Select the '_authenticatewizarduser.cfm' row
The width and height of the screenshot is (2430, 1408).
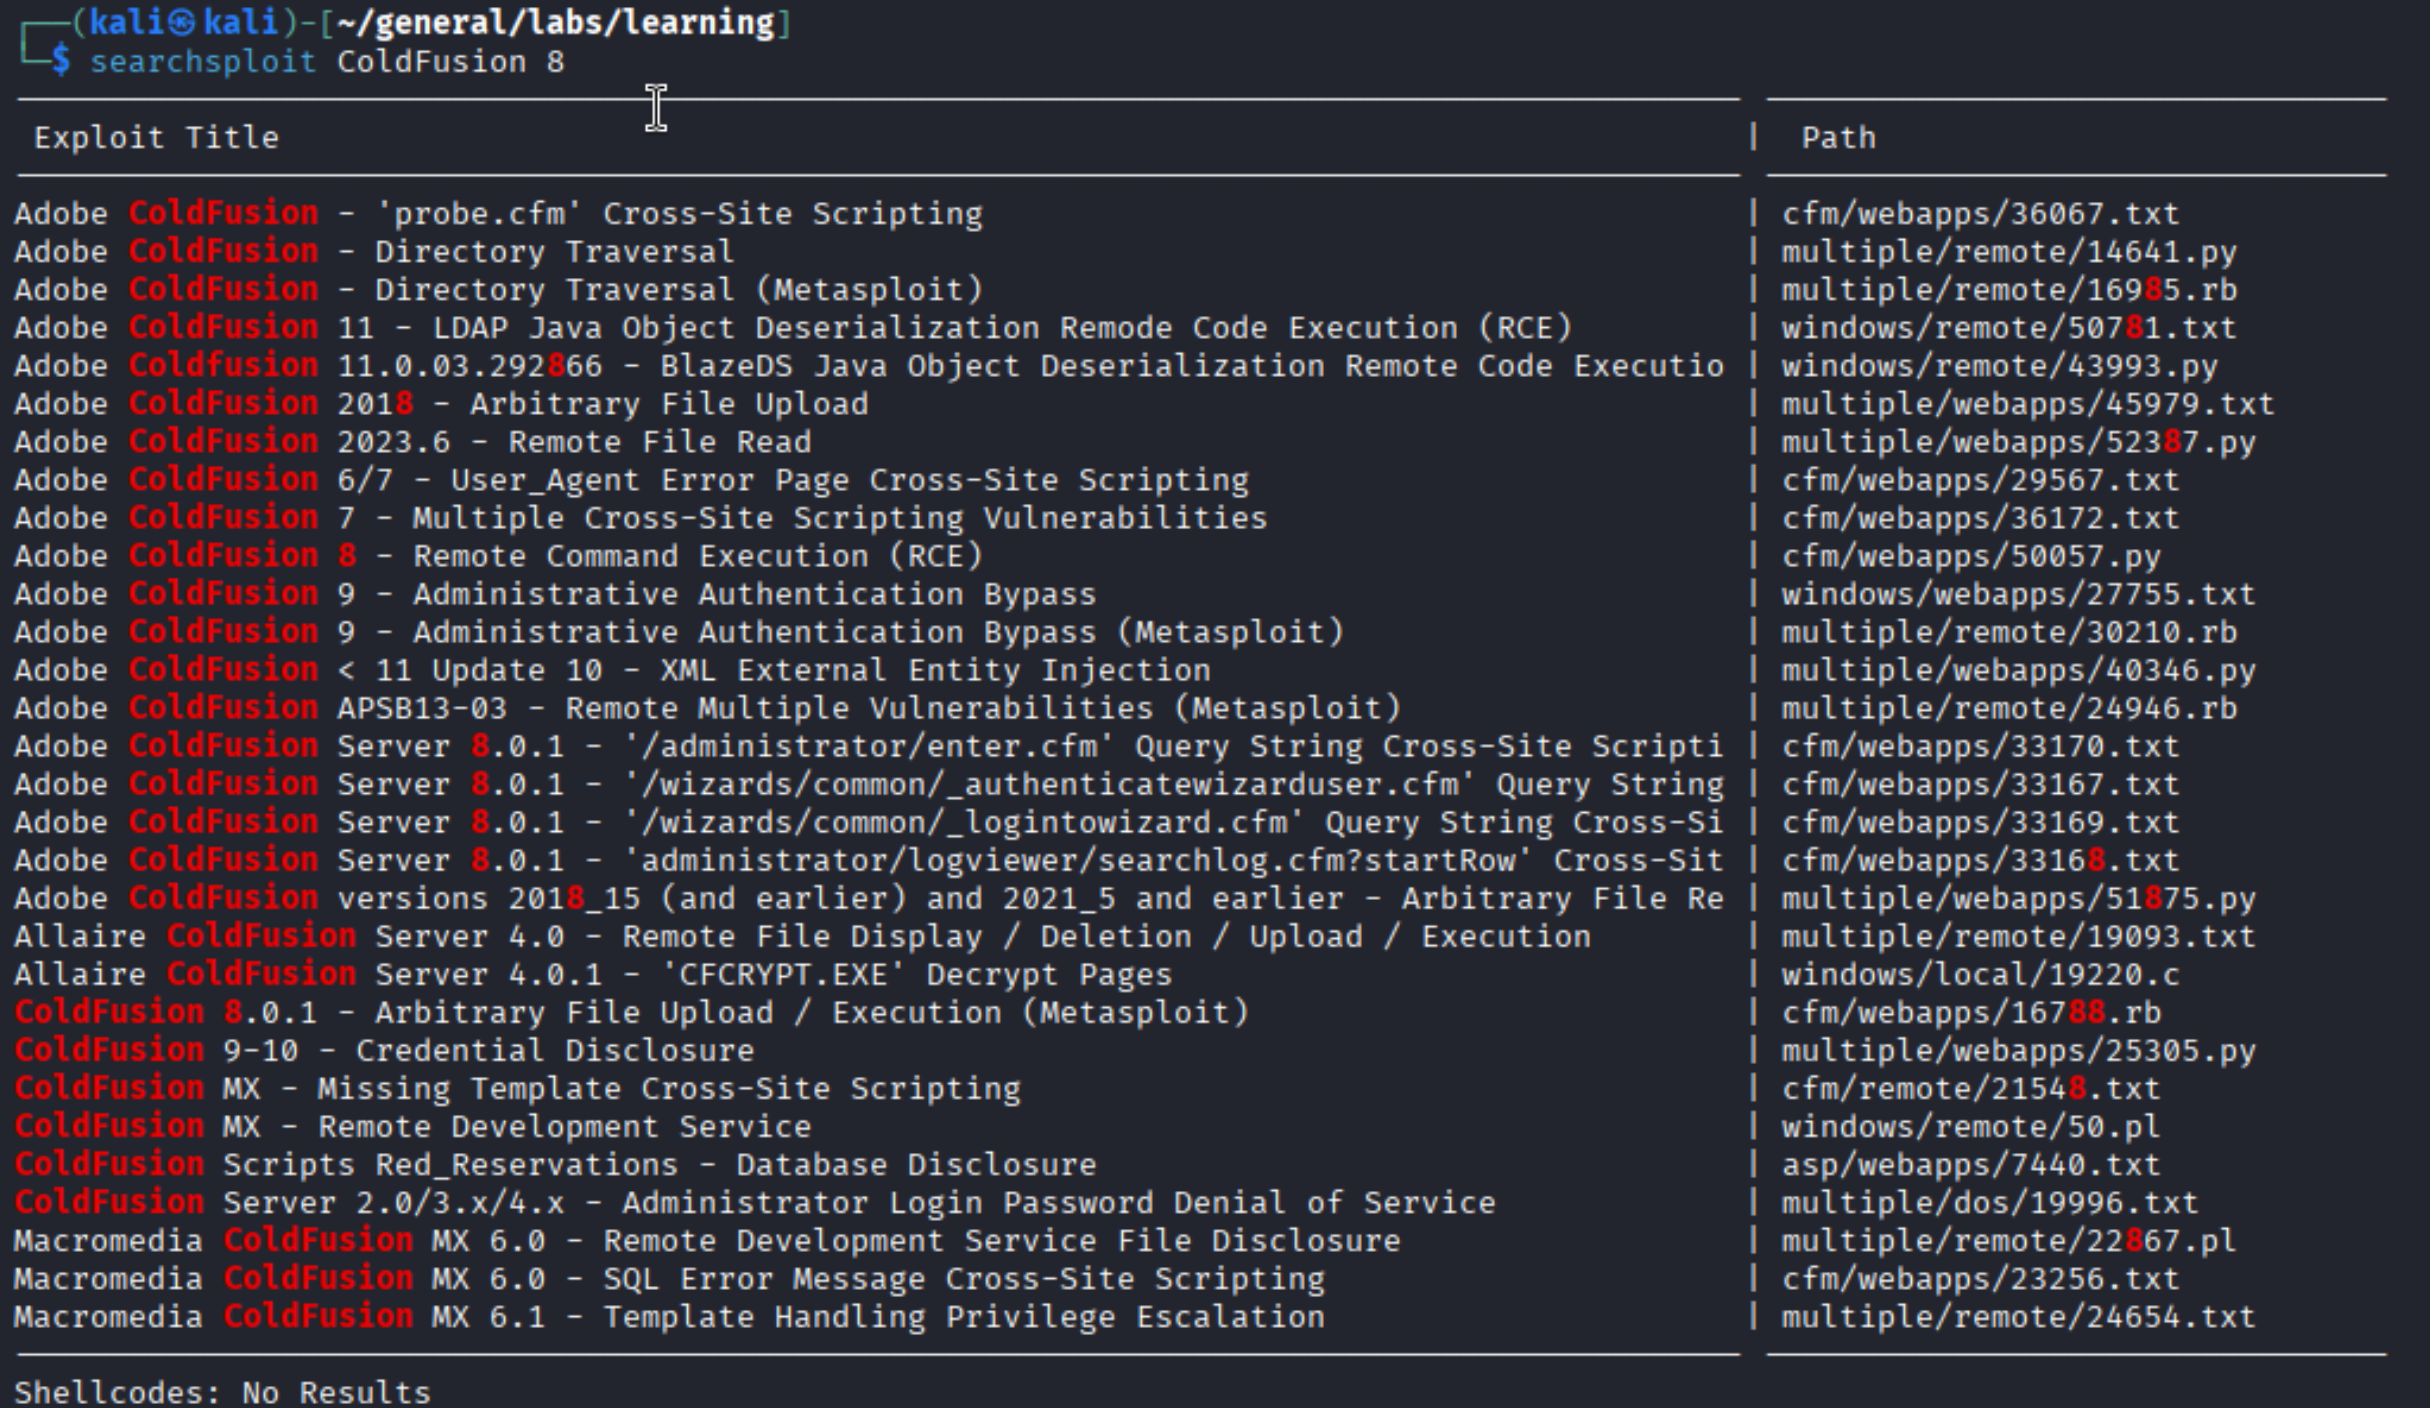869,784
